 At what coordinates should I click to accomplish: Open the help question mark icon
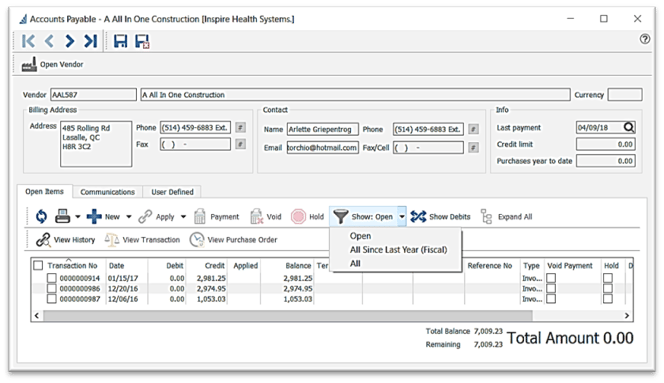pyautogui.click(x=645, y=39)
